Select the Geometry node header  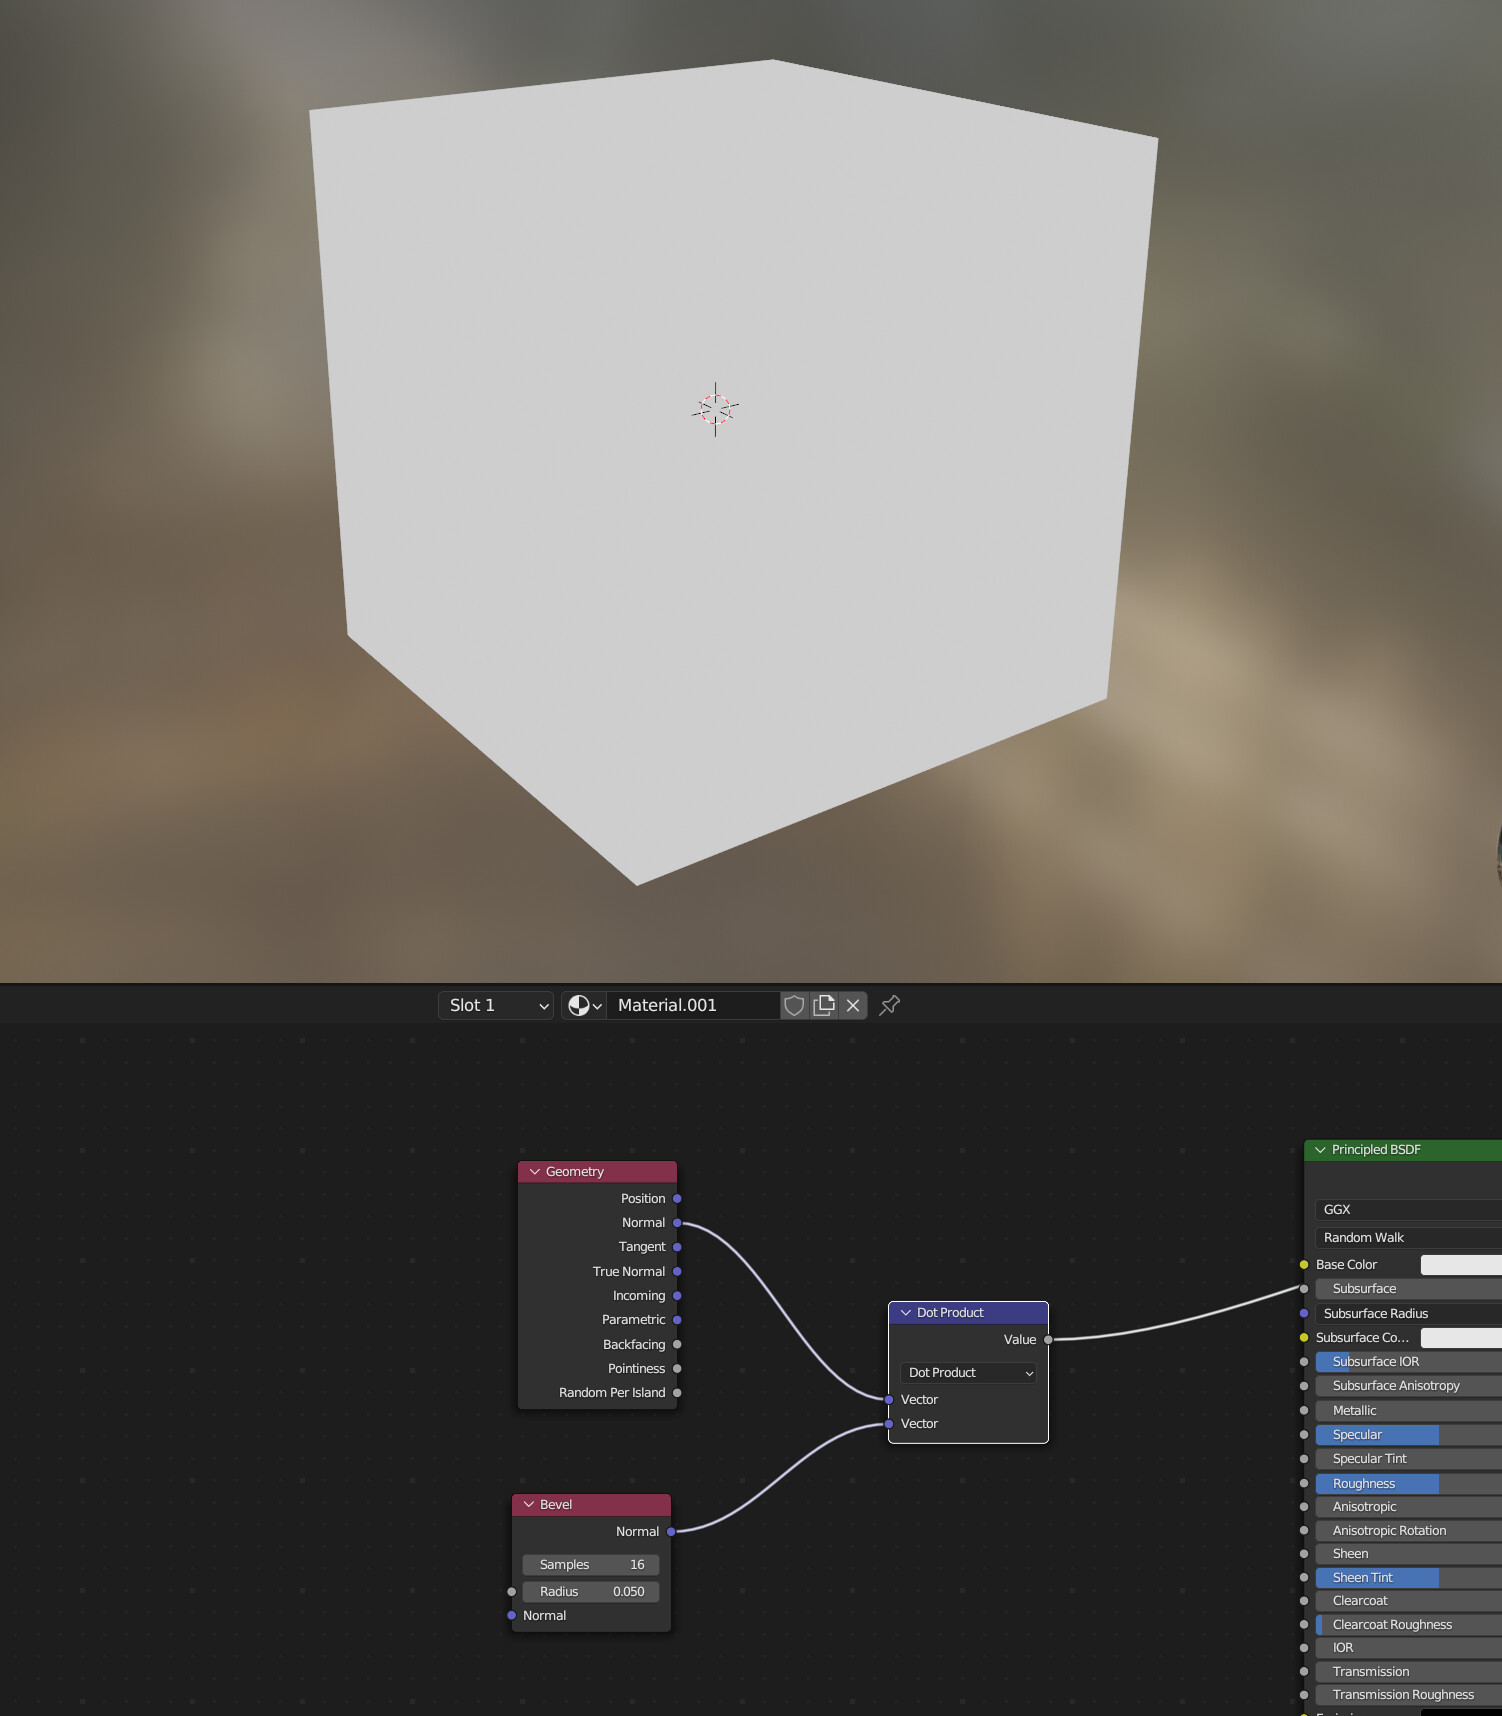(x=597, y=1171)
